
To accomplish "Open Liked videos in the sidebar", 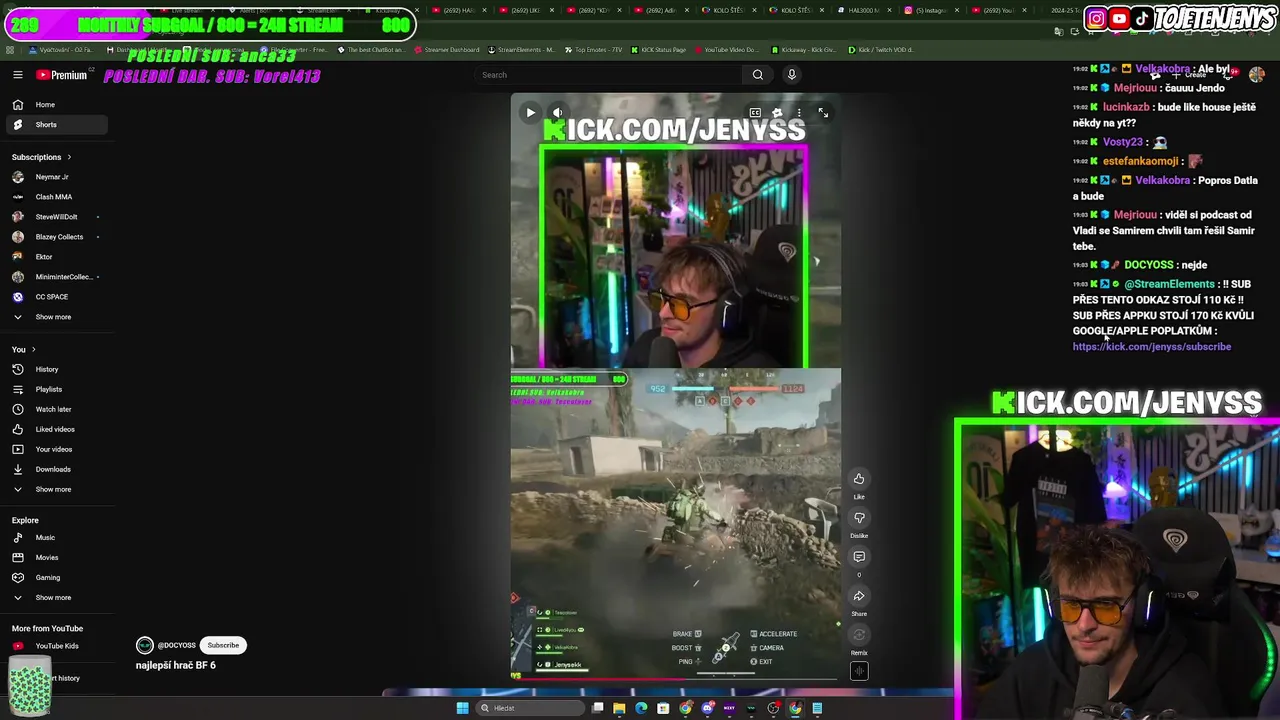I will [x=54, y=429].
